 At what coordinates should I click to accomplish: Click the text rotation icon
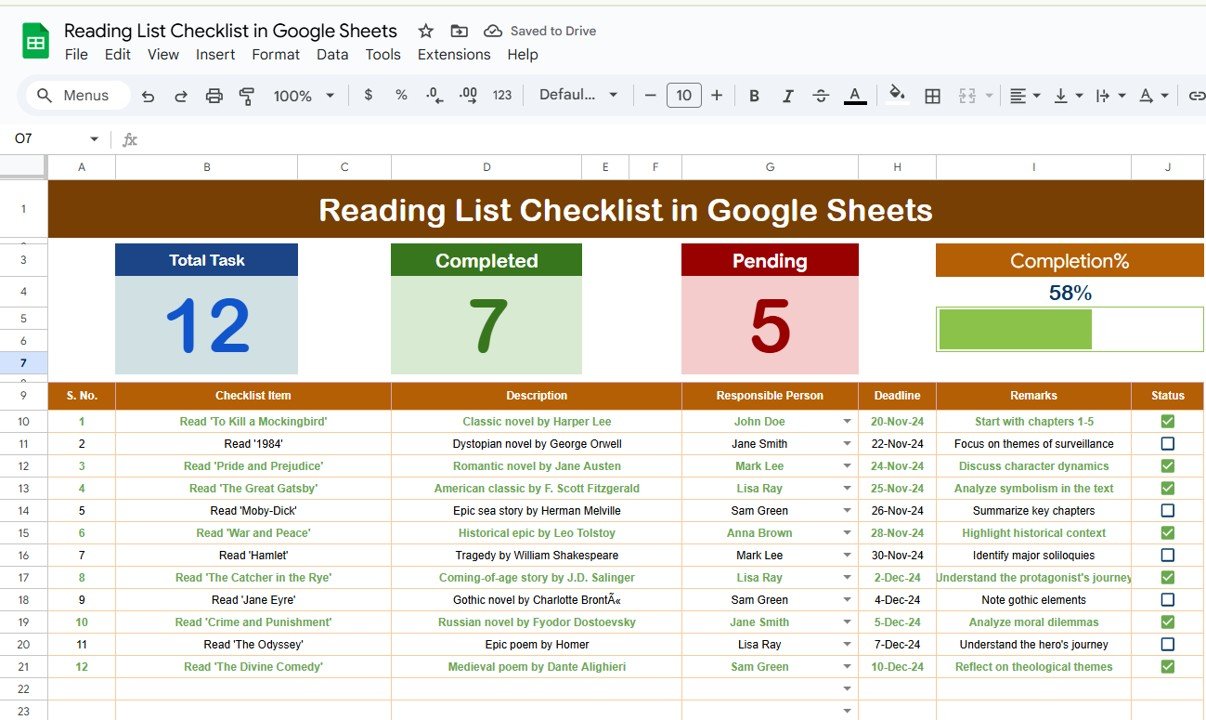pyautogui.click(x=1147, y=96)
